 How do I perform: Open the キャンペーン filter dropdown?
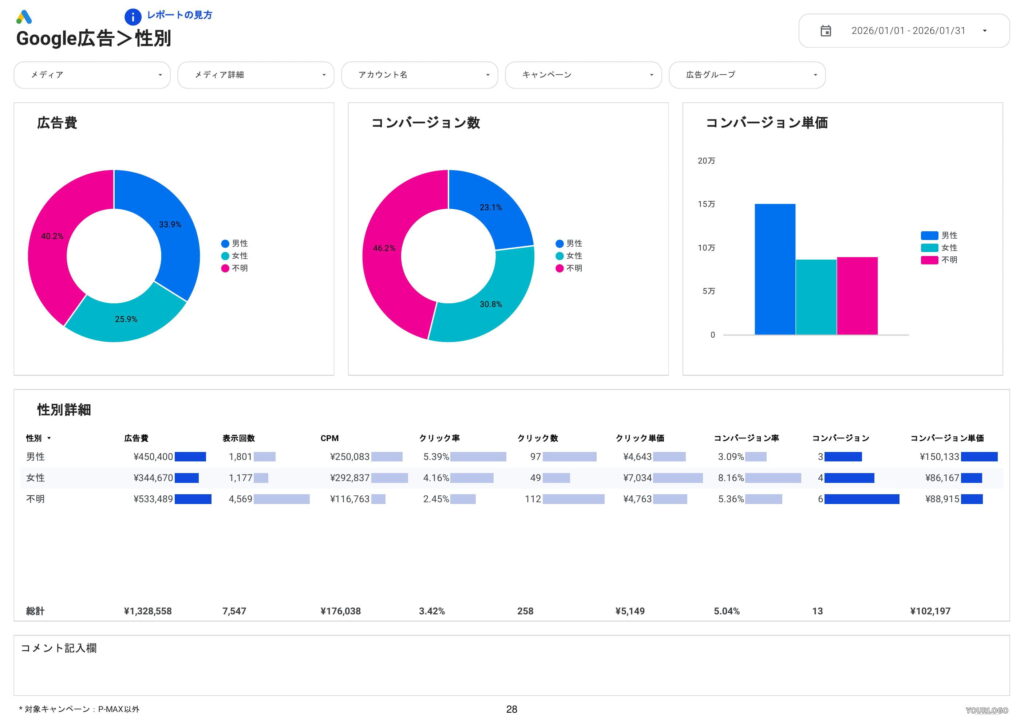(583, 75)
